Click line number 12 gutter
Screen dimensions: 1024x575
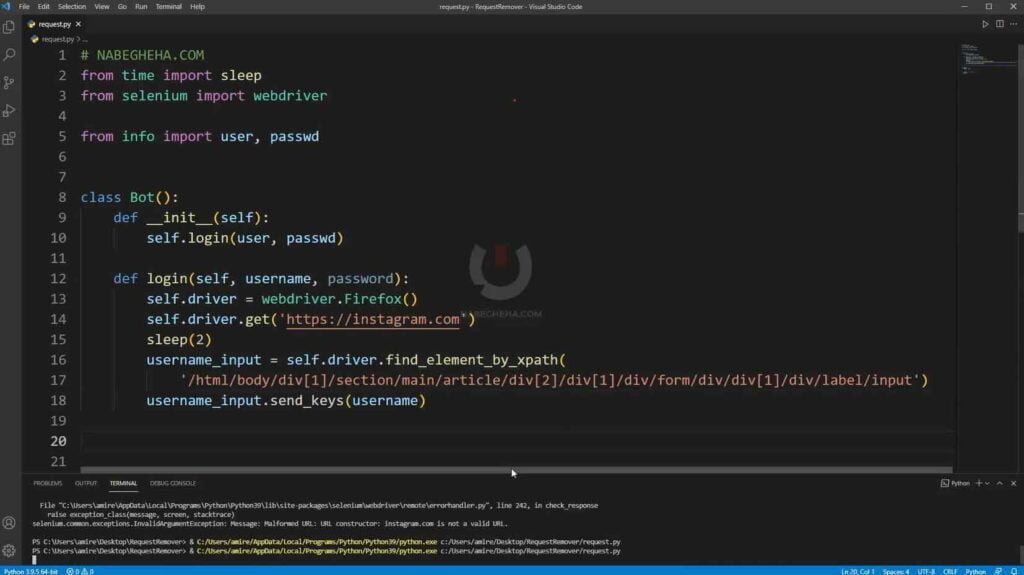(x=59, y=278)
